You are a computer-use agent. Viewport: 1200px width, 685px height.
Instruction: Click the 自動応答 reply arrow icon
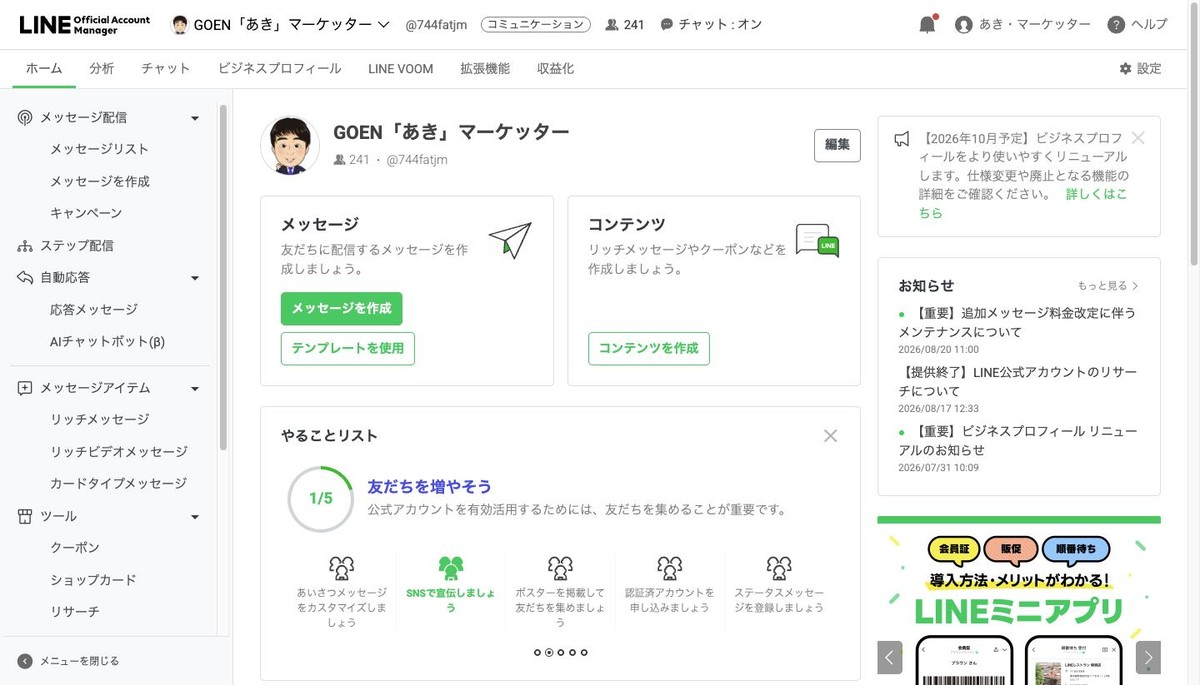25,277
